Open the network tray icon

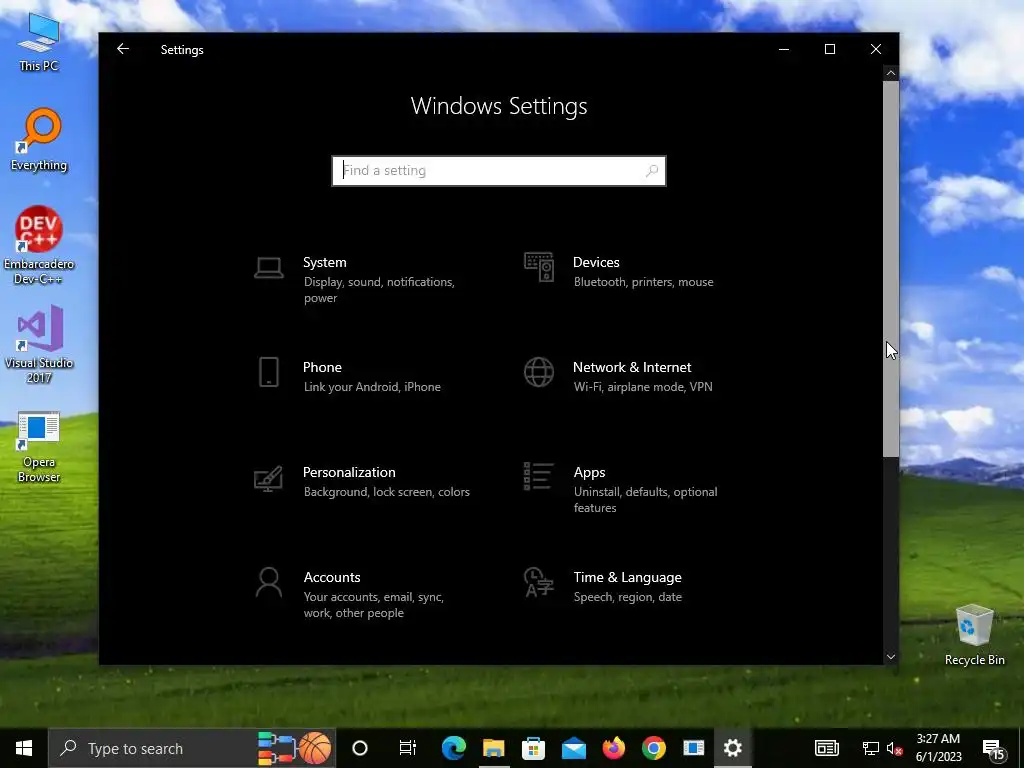point(871,748)
